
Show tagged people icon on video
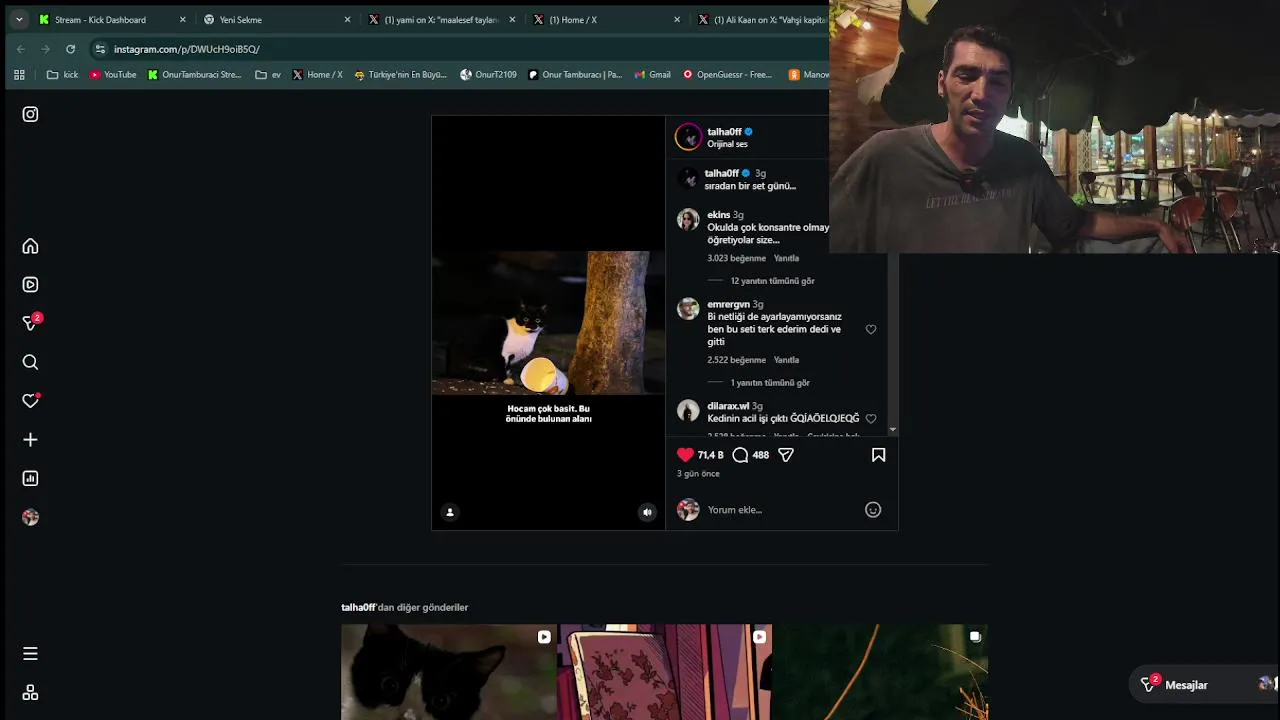point(450,512)
